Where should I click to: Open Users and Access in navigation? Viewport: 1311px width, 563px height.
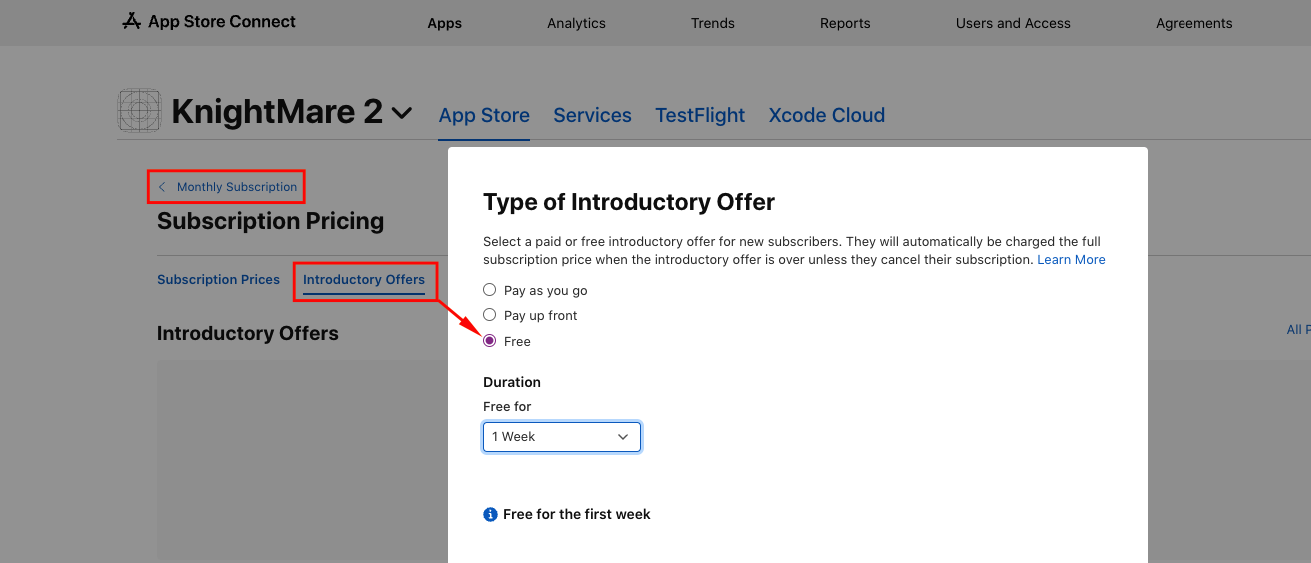pos(1013,23)
